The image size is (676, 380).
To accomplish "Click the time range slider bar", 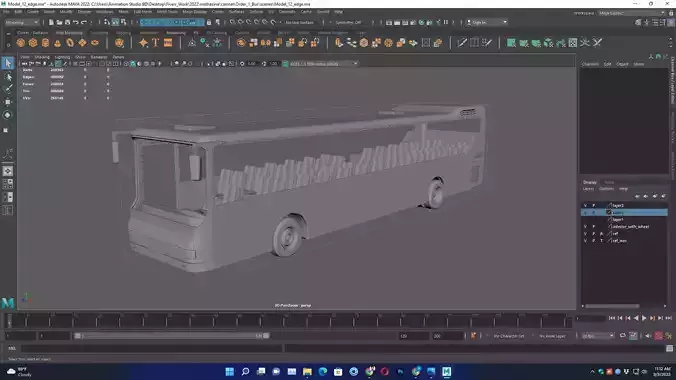I will [x=172, y=336].
